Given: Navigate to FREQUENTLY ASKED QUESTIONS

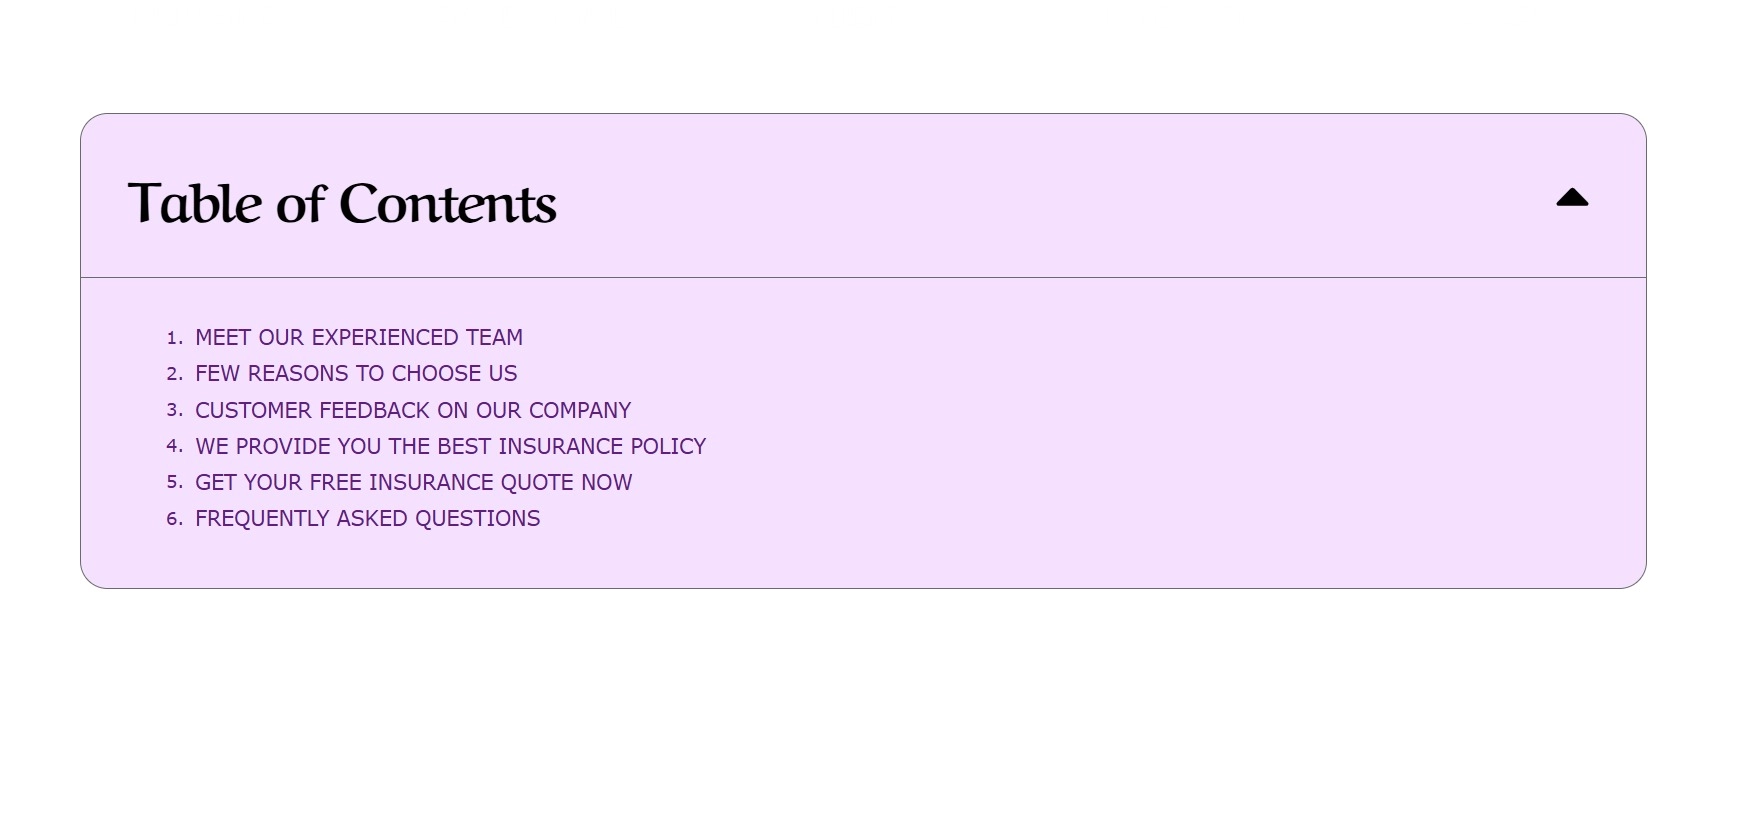Looking at the screenshot, I should (x=367, y=518).
